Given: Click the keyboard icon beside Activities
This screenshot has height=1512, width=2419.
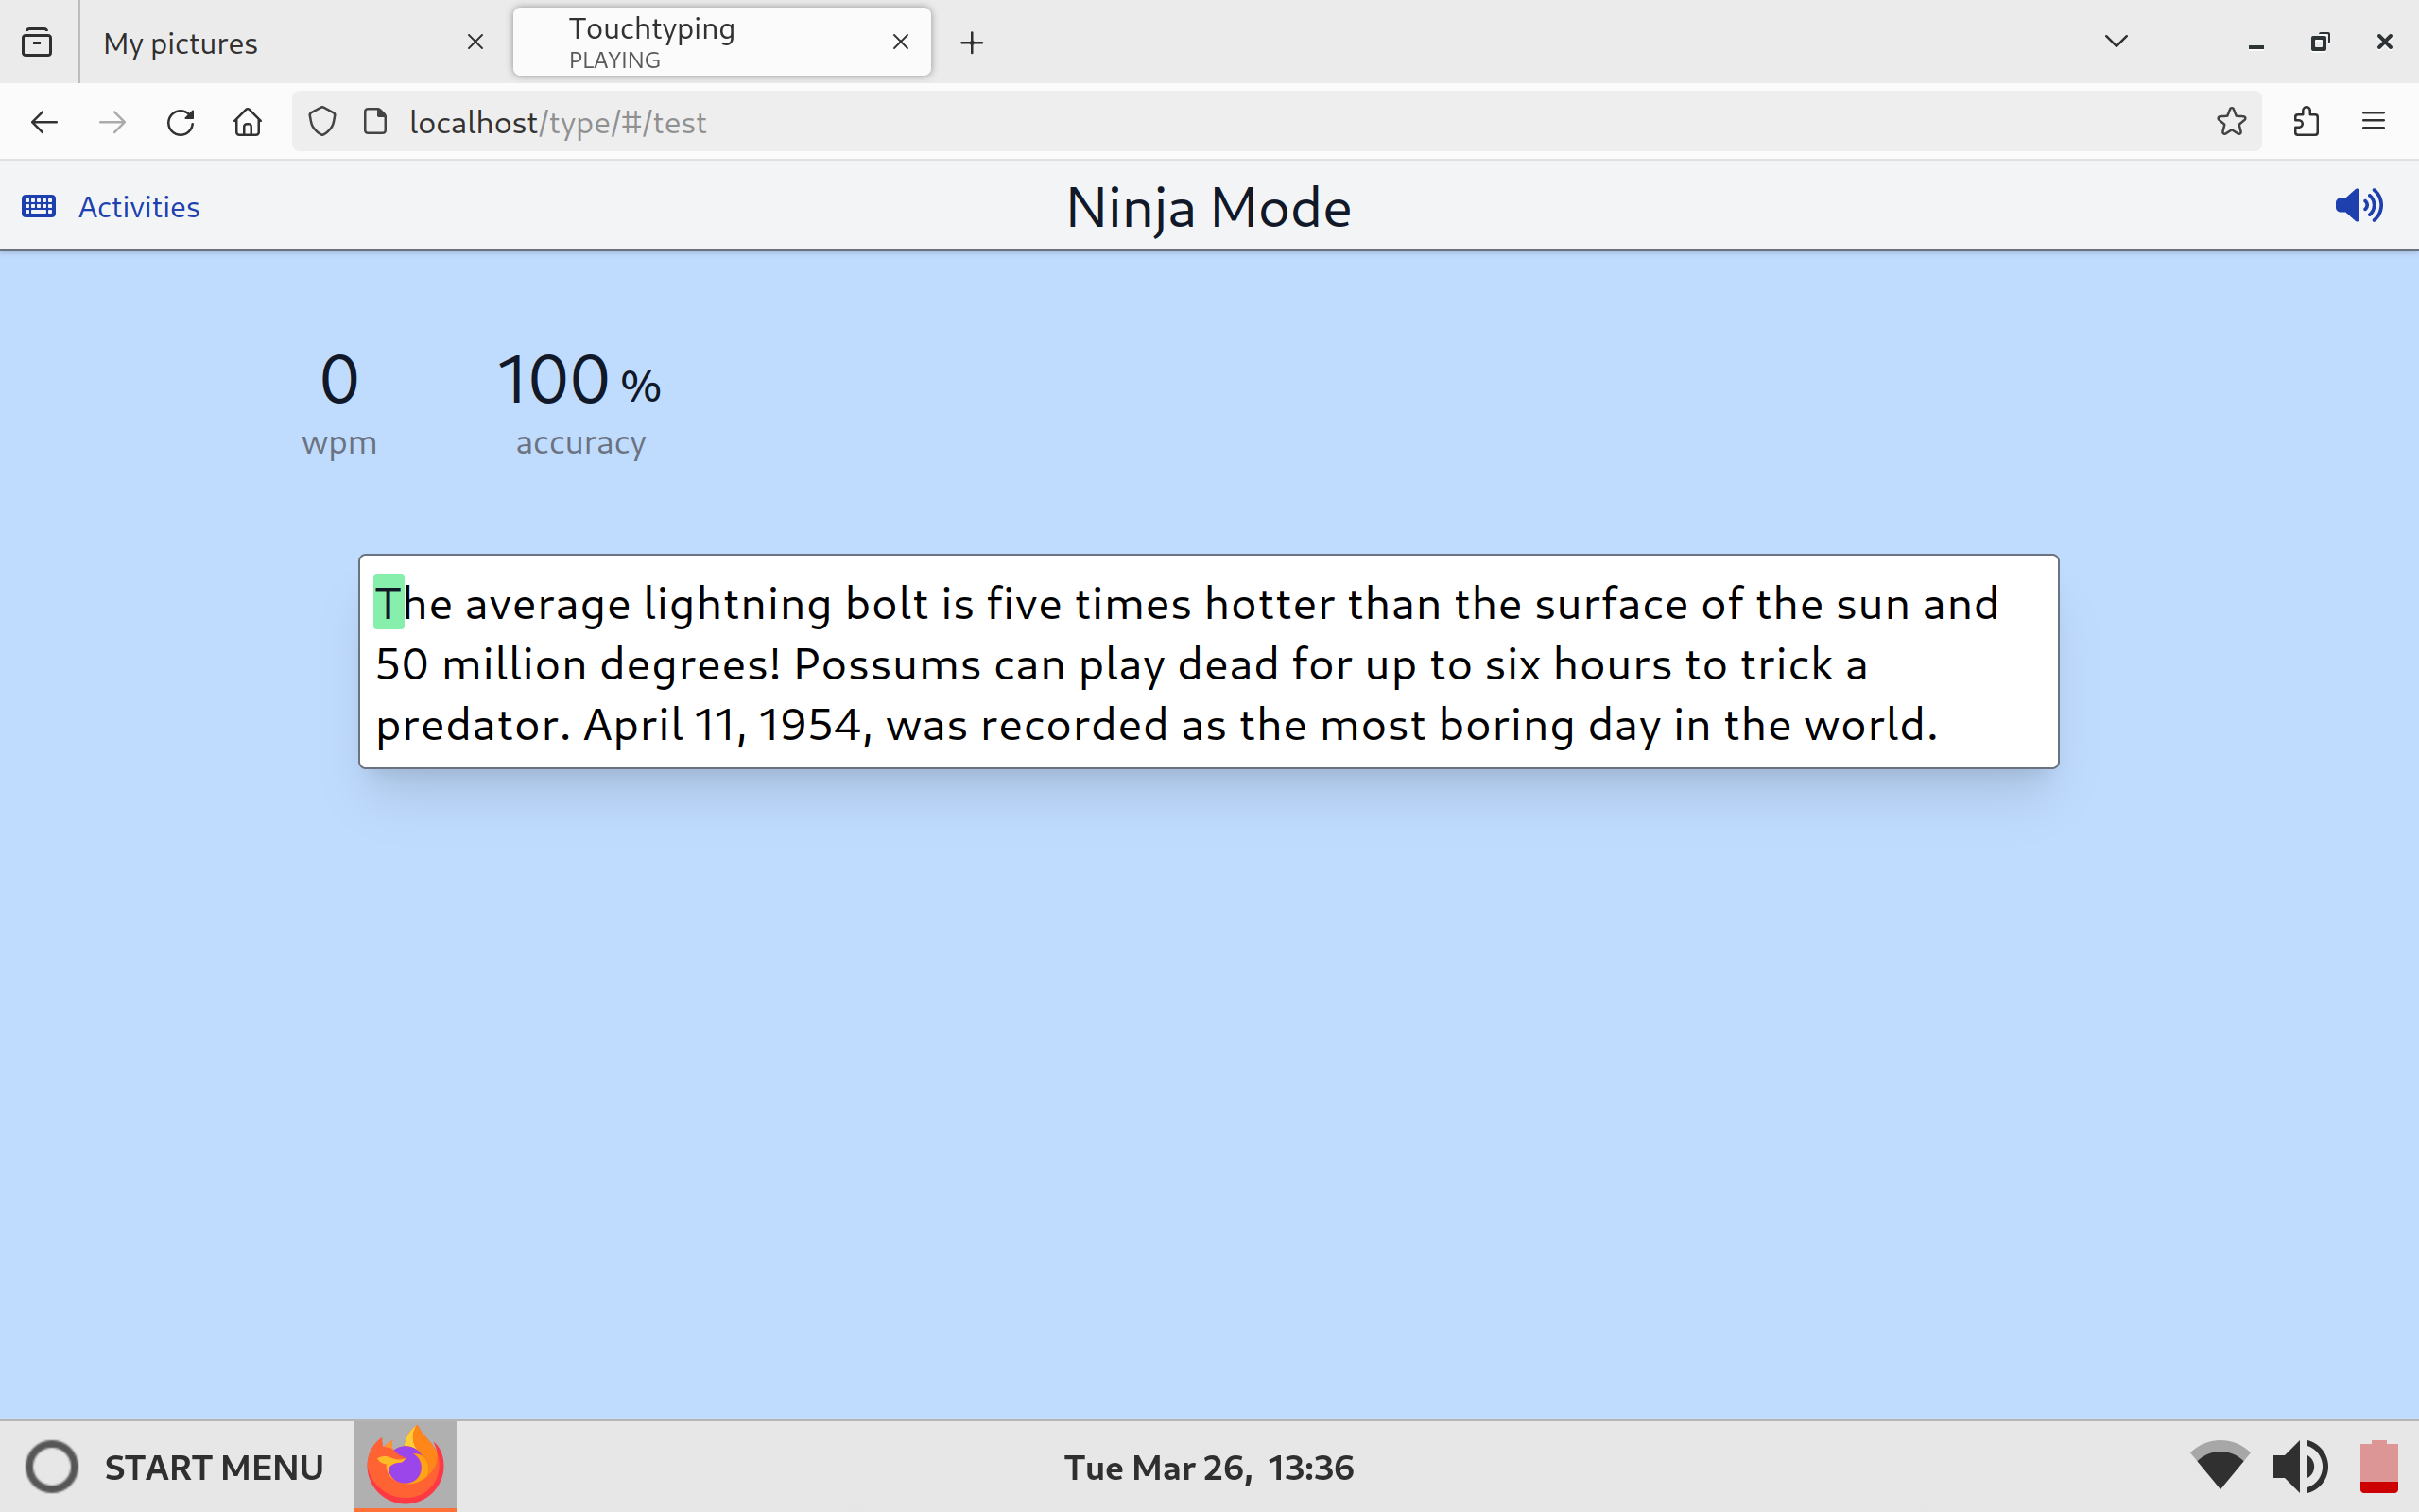Looking at the screenshot, I should 39,207.
